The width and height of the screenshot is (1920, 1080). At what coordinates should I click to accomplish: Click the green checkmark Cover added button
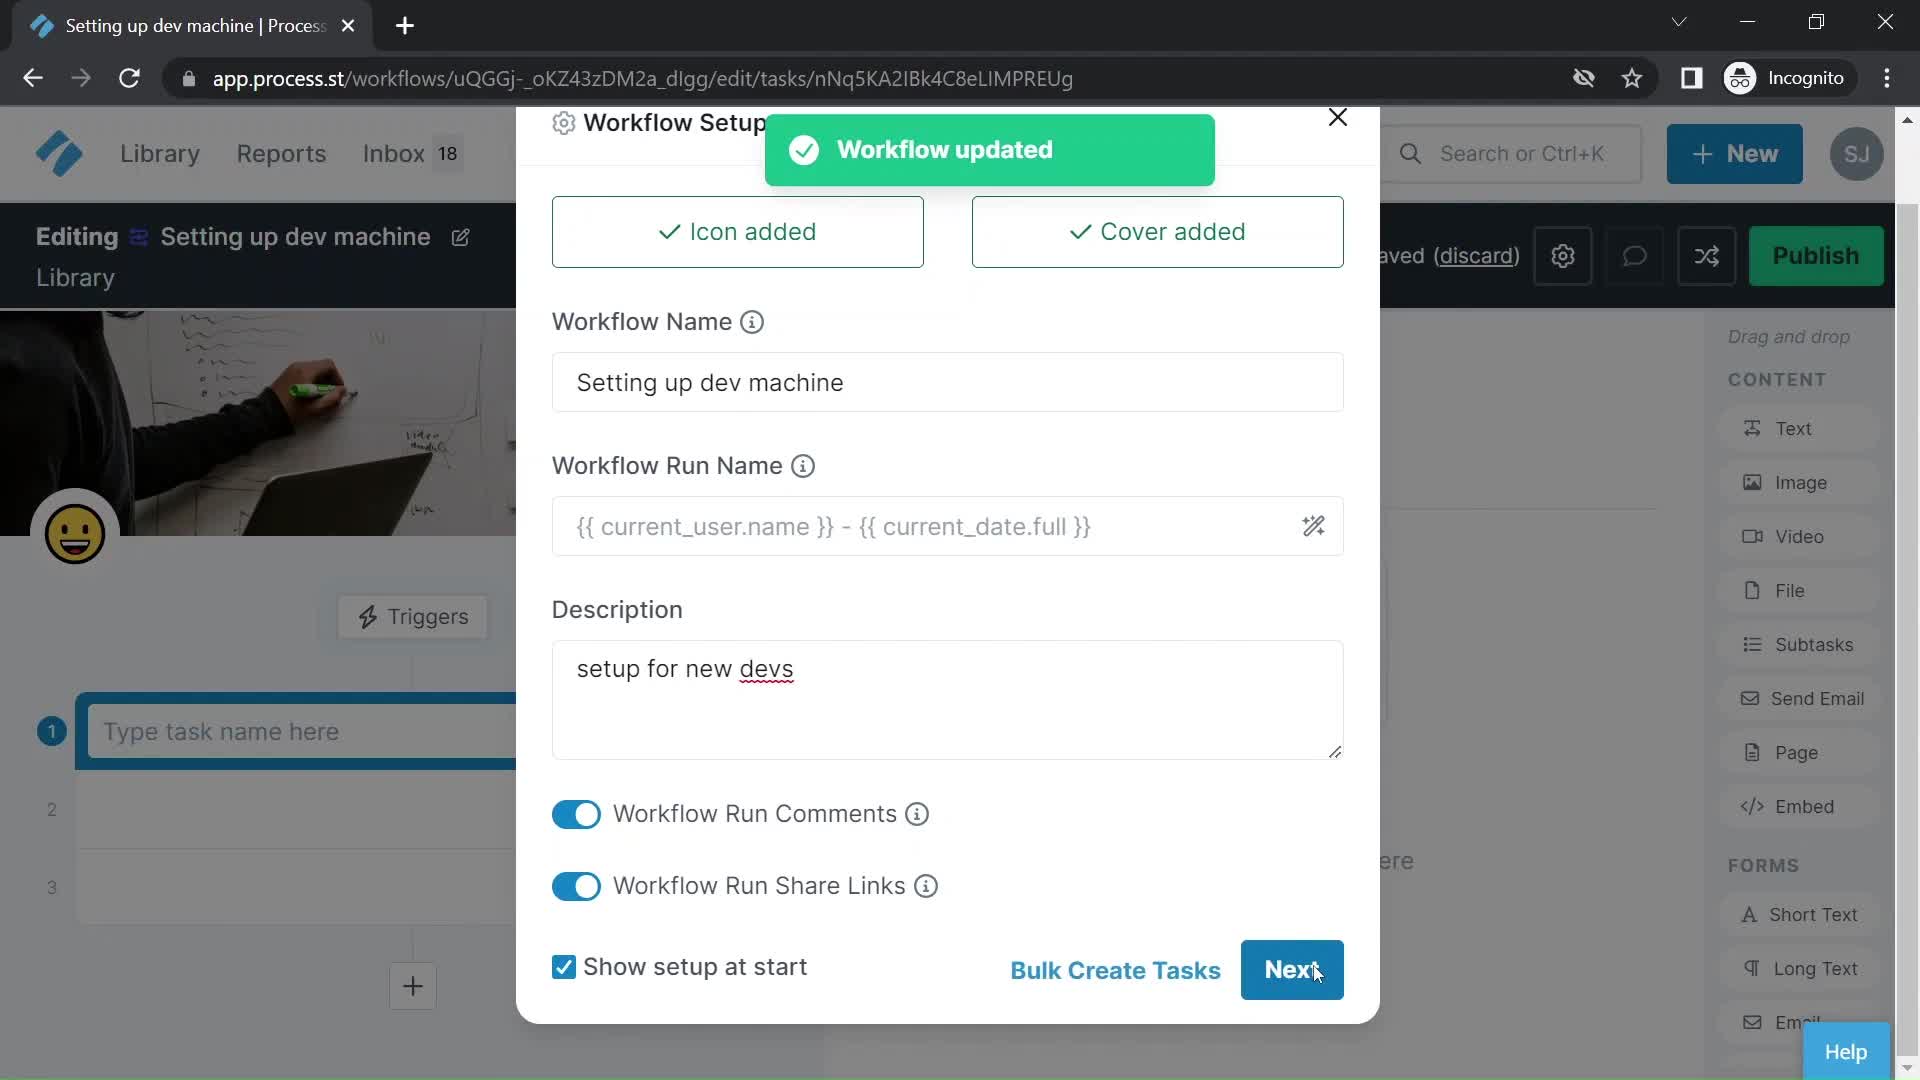pyautogui.click(x=1158, y=232)
